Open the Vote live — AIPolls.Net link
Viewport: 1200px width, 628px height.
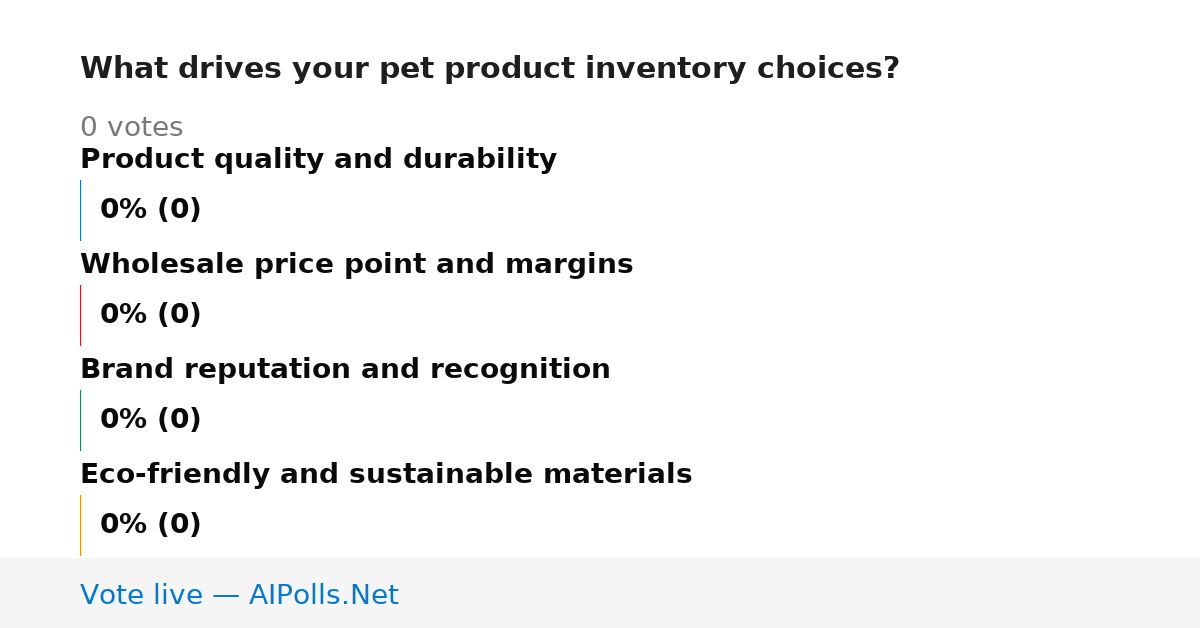pyautogui.click(x=239, y=596)
